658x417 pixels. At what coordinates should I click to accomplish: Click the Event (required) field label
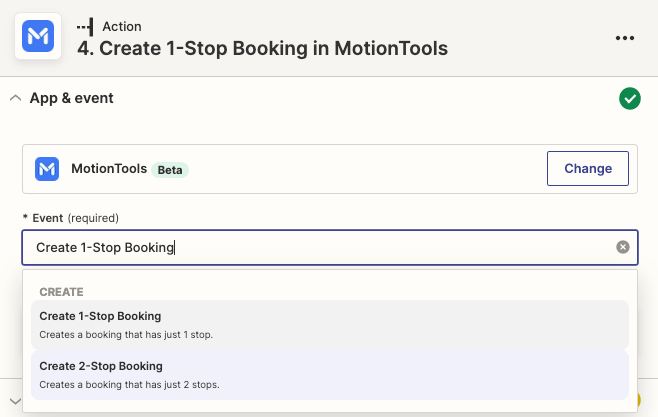coord(71,218)
